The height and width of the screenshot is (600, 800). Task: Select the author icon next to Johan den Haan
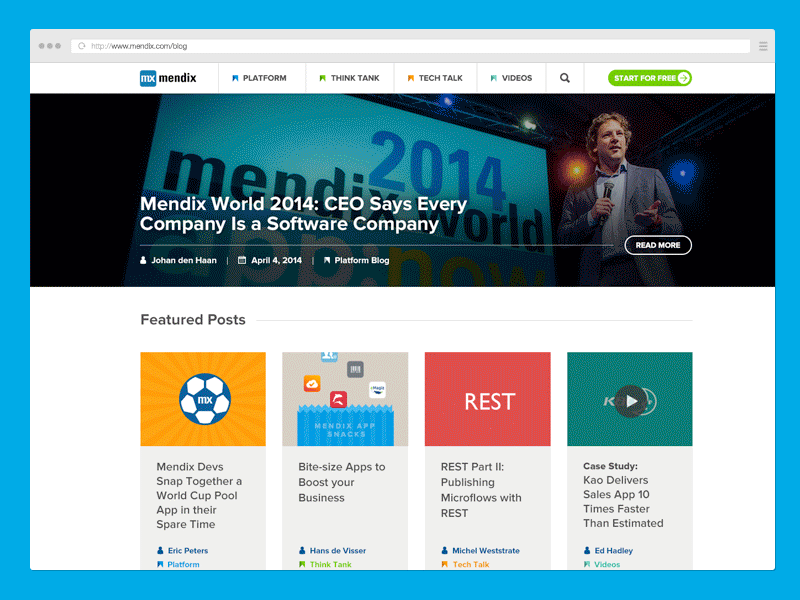coord(145,260)
